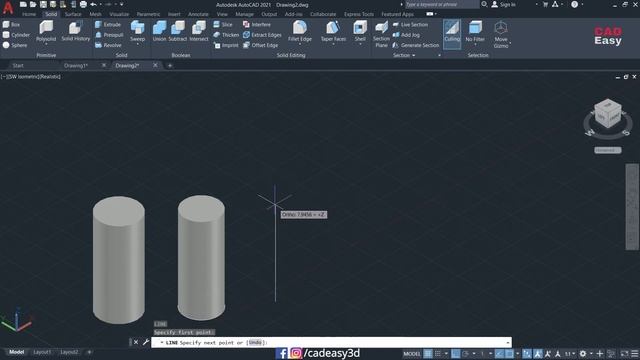Expand the Sweep tool dropdown arrow
Screen dimensions: 640x360
pos(138,44)
